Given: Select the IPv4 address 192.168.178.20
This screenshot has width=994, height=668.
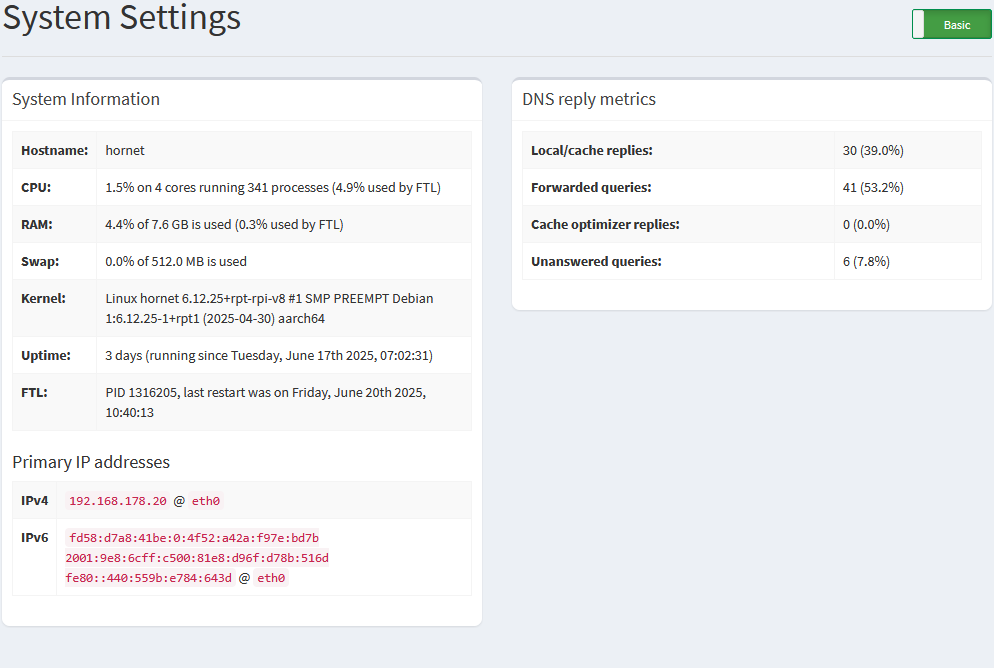Looking at the screenshot, I should coord(118,501).
